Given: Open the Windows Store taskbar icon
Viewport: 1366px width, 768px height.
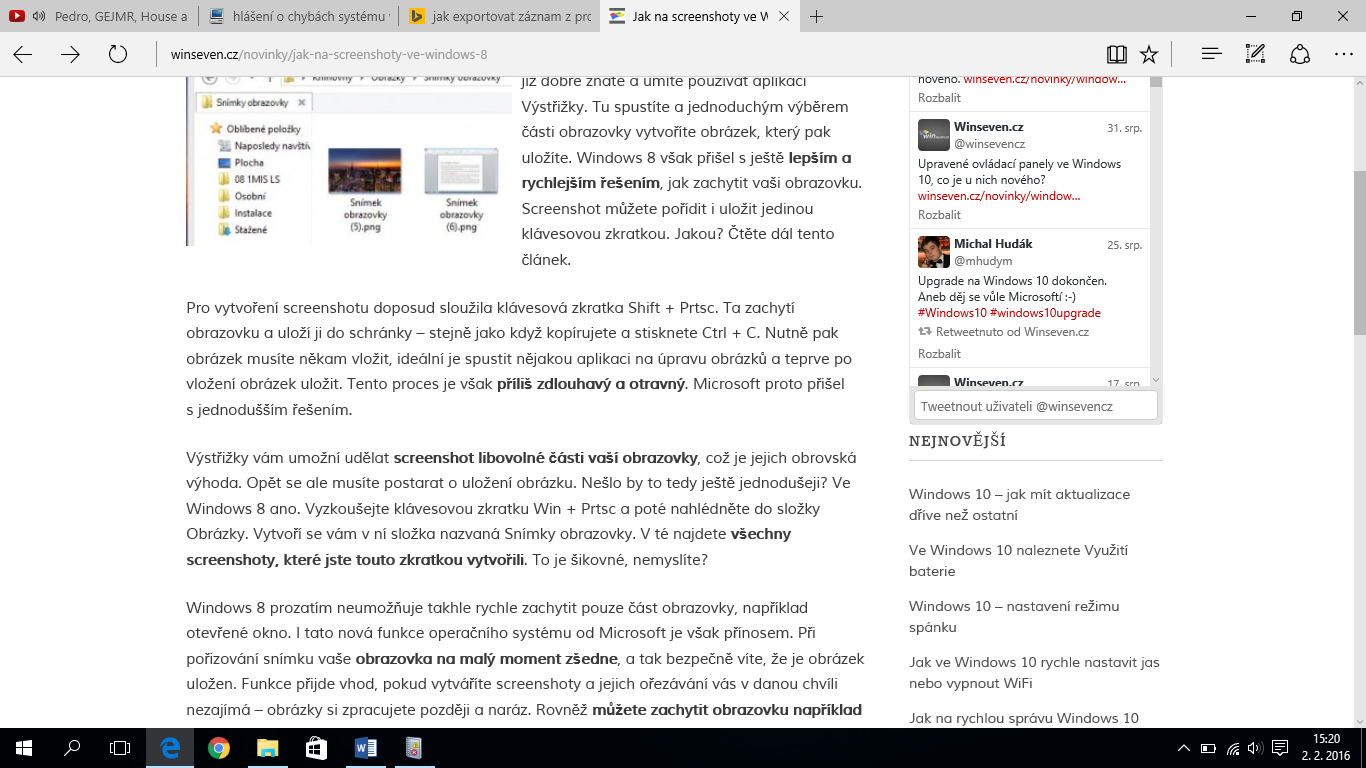Looking at the screenshot, I should [x=315, y=748].
